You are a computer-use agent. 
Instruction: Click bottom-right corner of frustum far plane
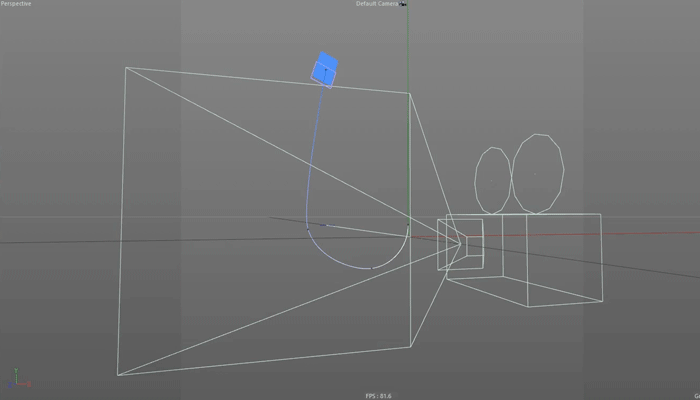pos(411,346)
